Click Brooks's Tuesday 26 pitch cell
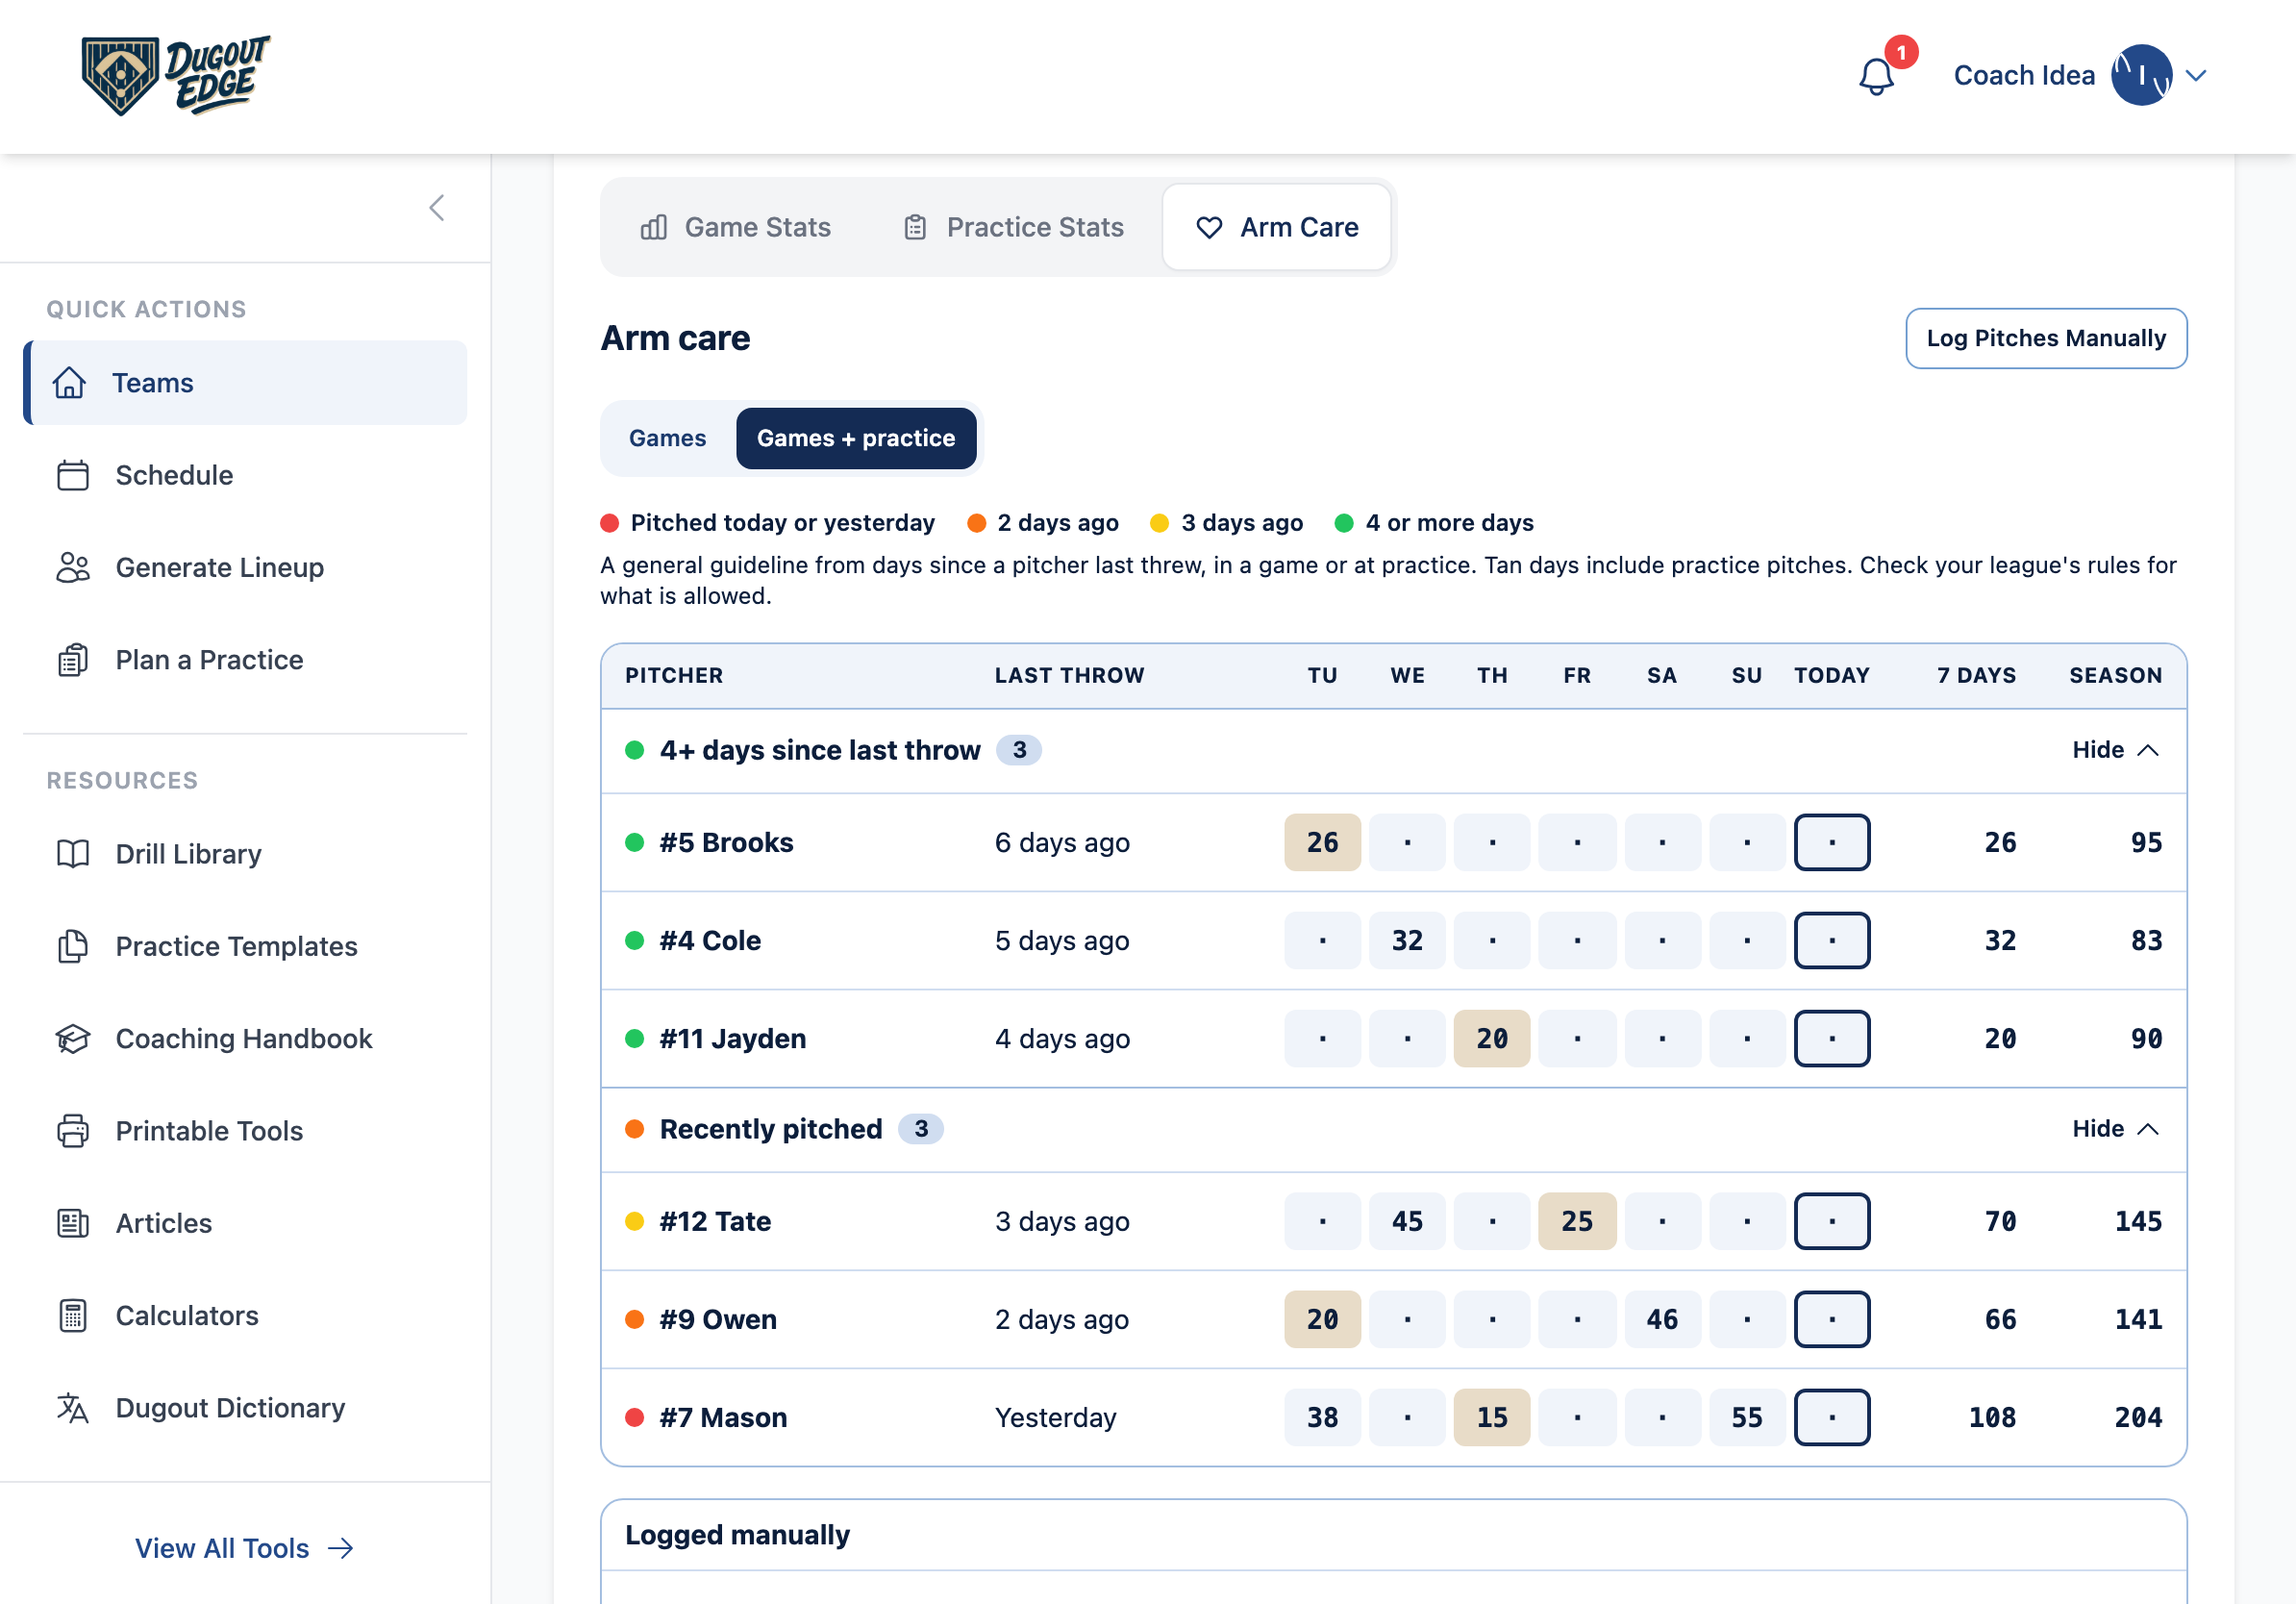 pyautogui.click(x=1322, y=843)
